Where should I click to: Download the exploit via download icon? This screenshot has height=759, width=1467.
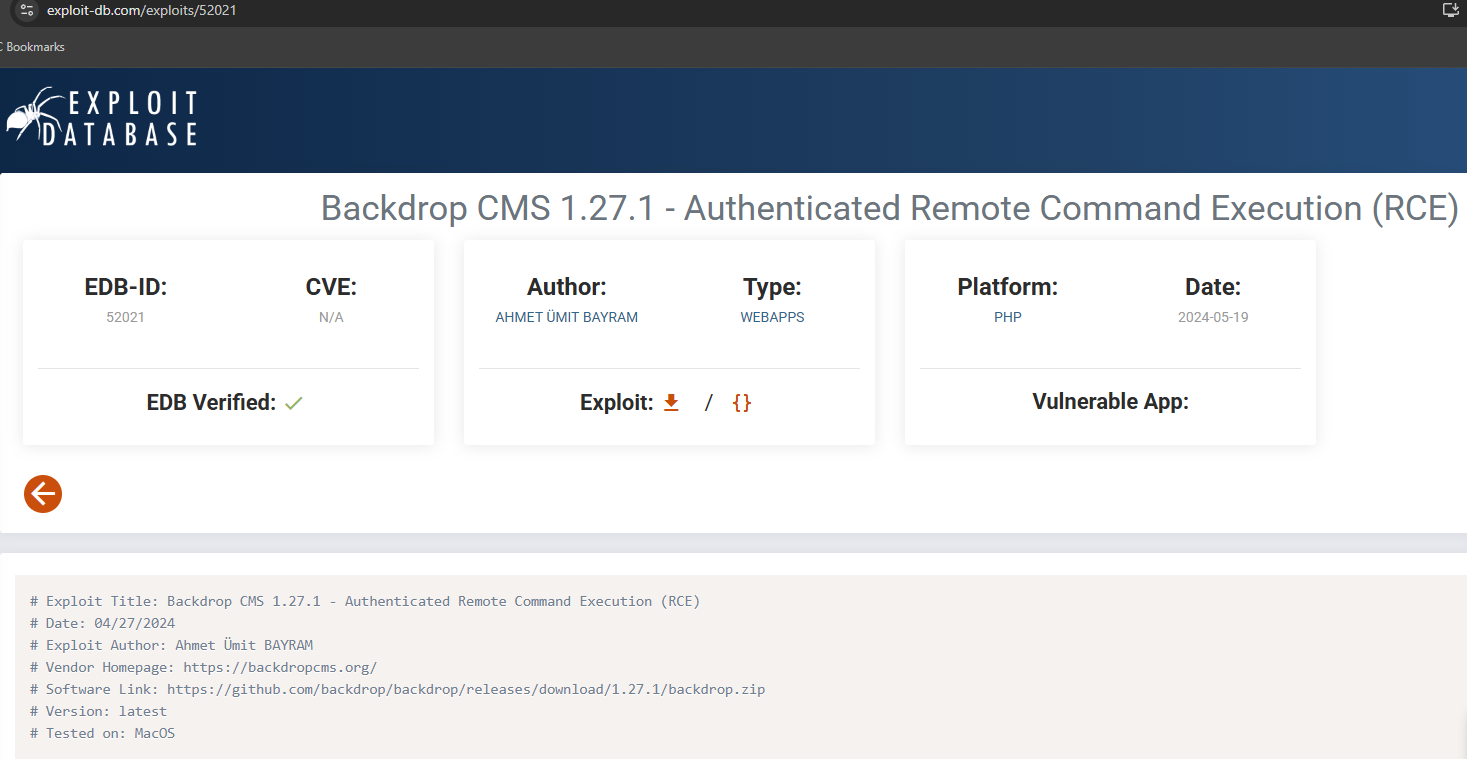671,402
